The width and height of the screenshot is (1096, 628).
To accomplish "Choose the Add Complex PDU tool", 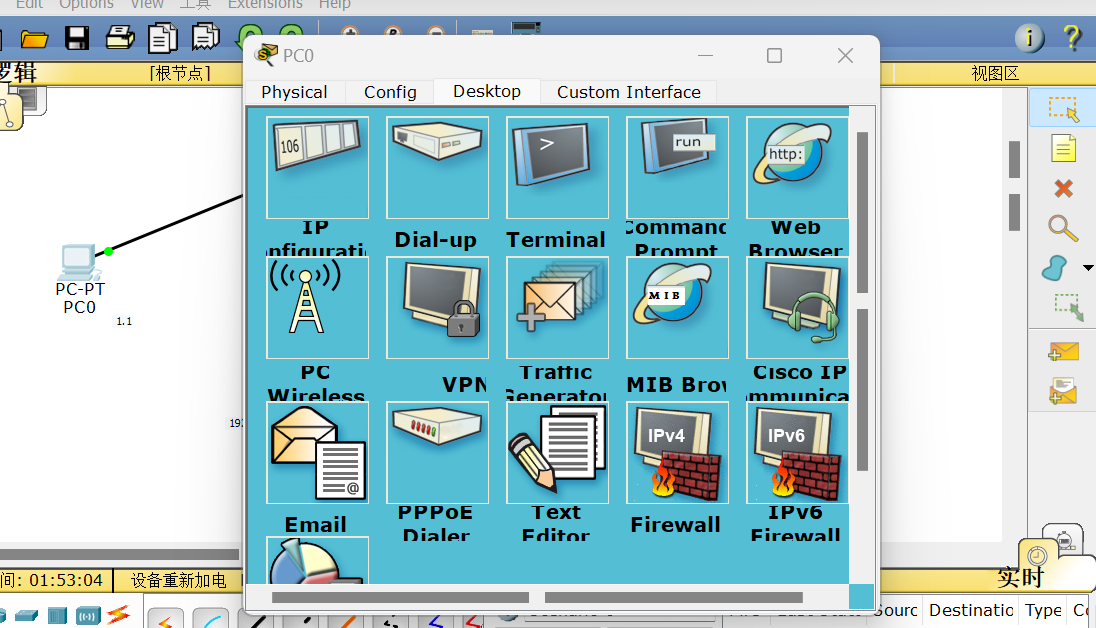I will (1062, 391).
